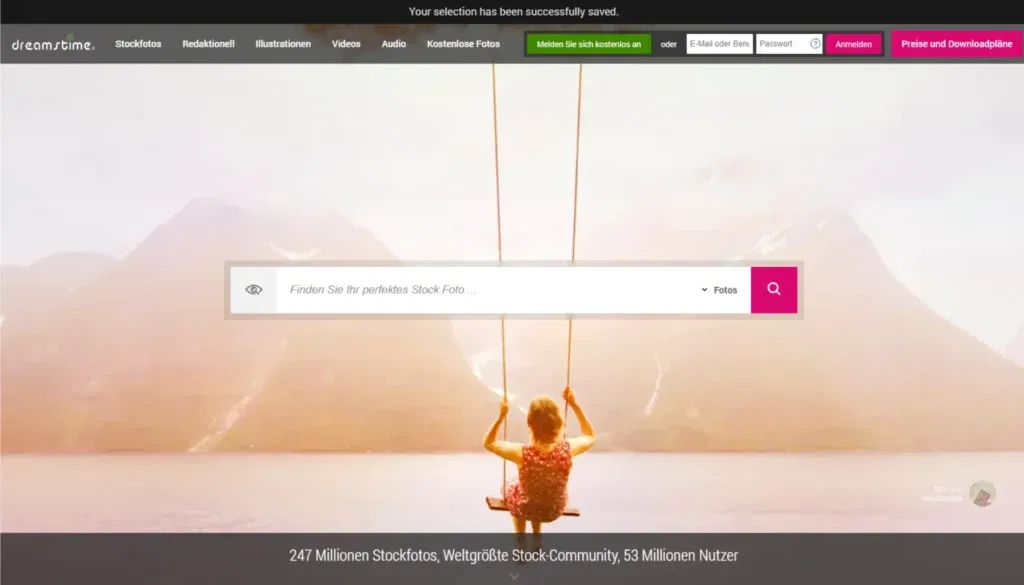Open Preise und Downloadpläne
This screenshot has height=585, width=1024.
click(x=956, y=44)
